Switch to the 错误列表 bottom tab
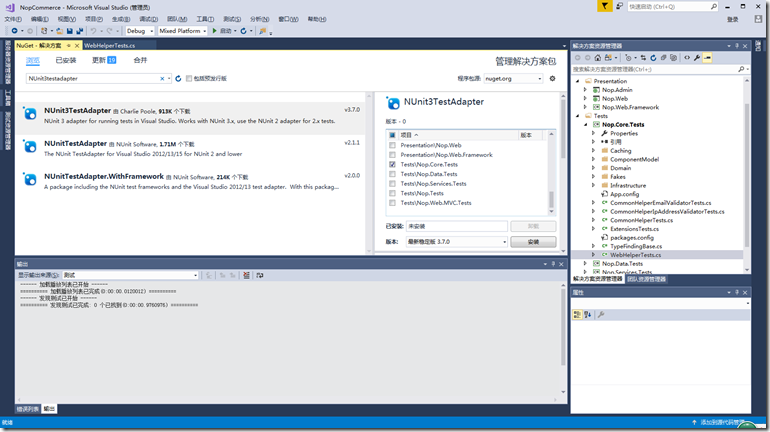 tap(28, 409)
